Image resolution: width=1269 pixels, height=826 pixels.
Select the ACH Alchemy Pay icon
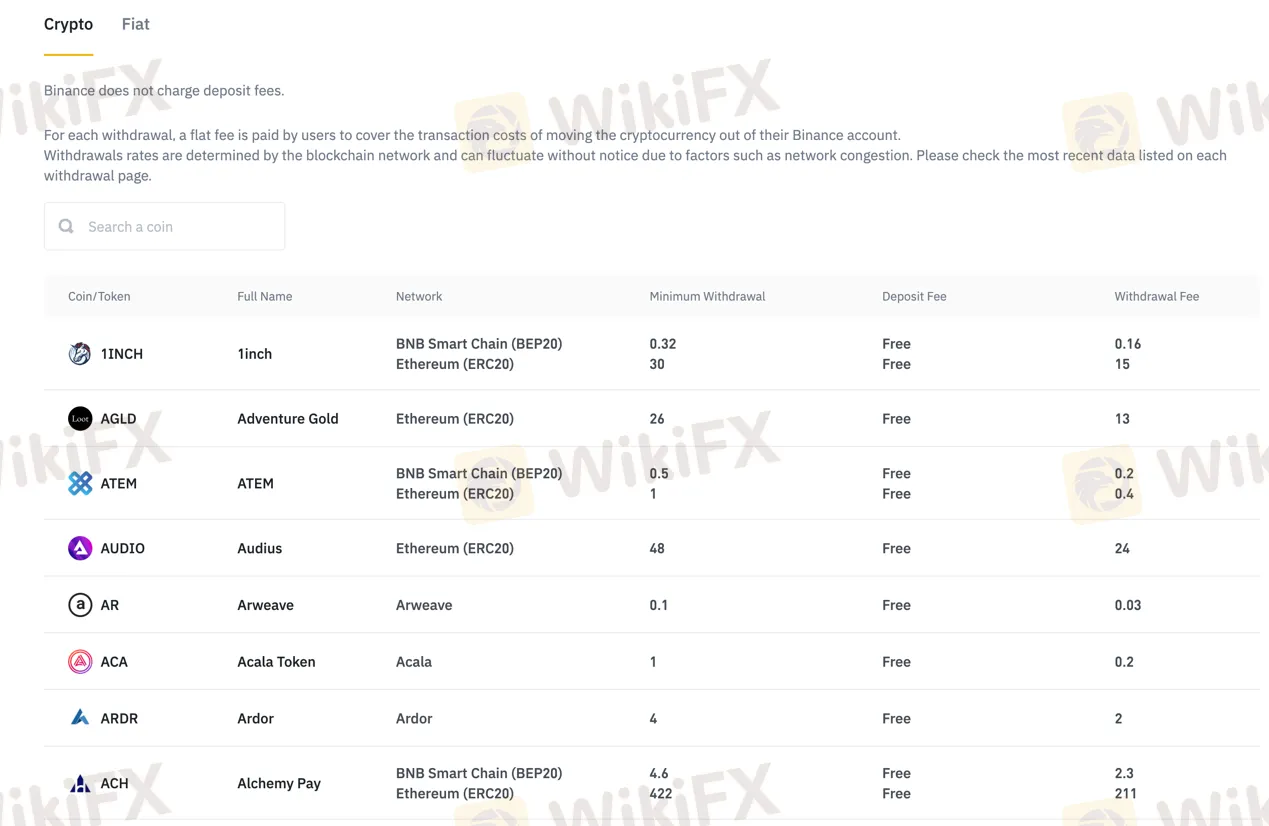(x=79, y=783)
